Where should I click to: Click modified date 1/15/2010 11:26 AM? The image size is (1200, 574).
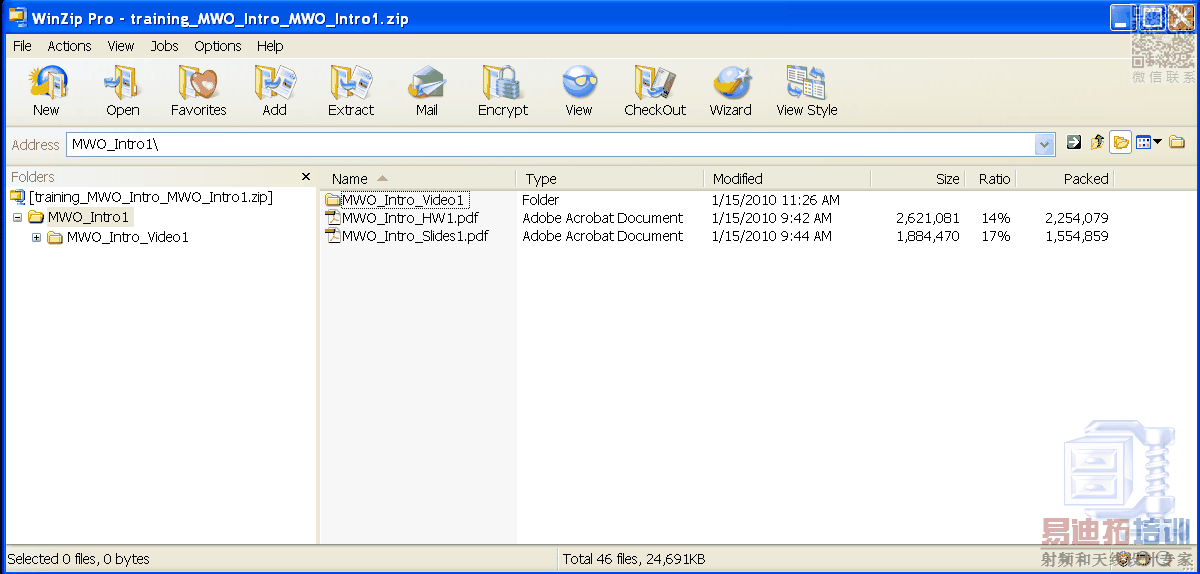point(775,200)
